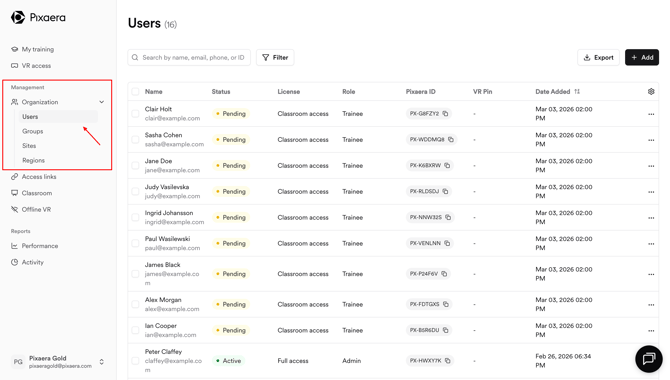The image size is (670, 380).
Task: Focus the user search field
Action: coord(189,57)
